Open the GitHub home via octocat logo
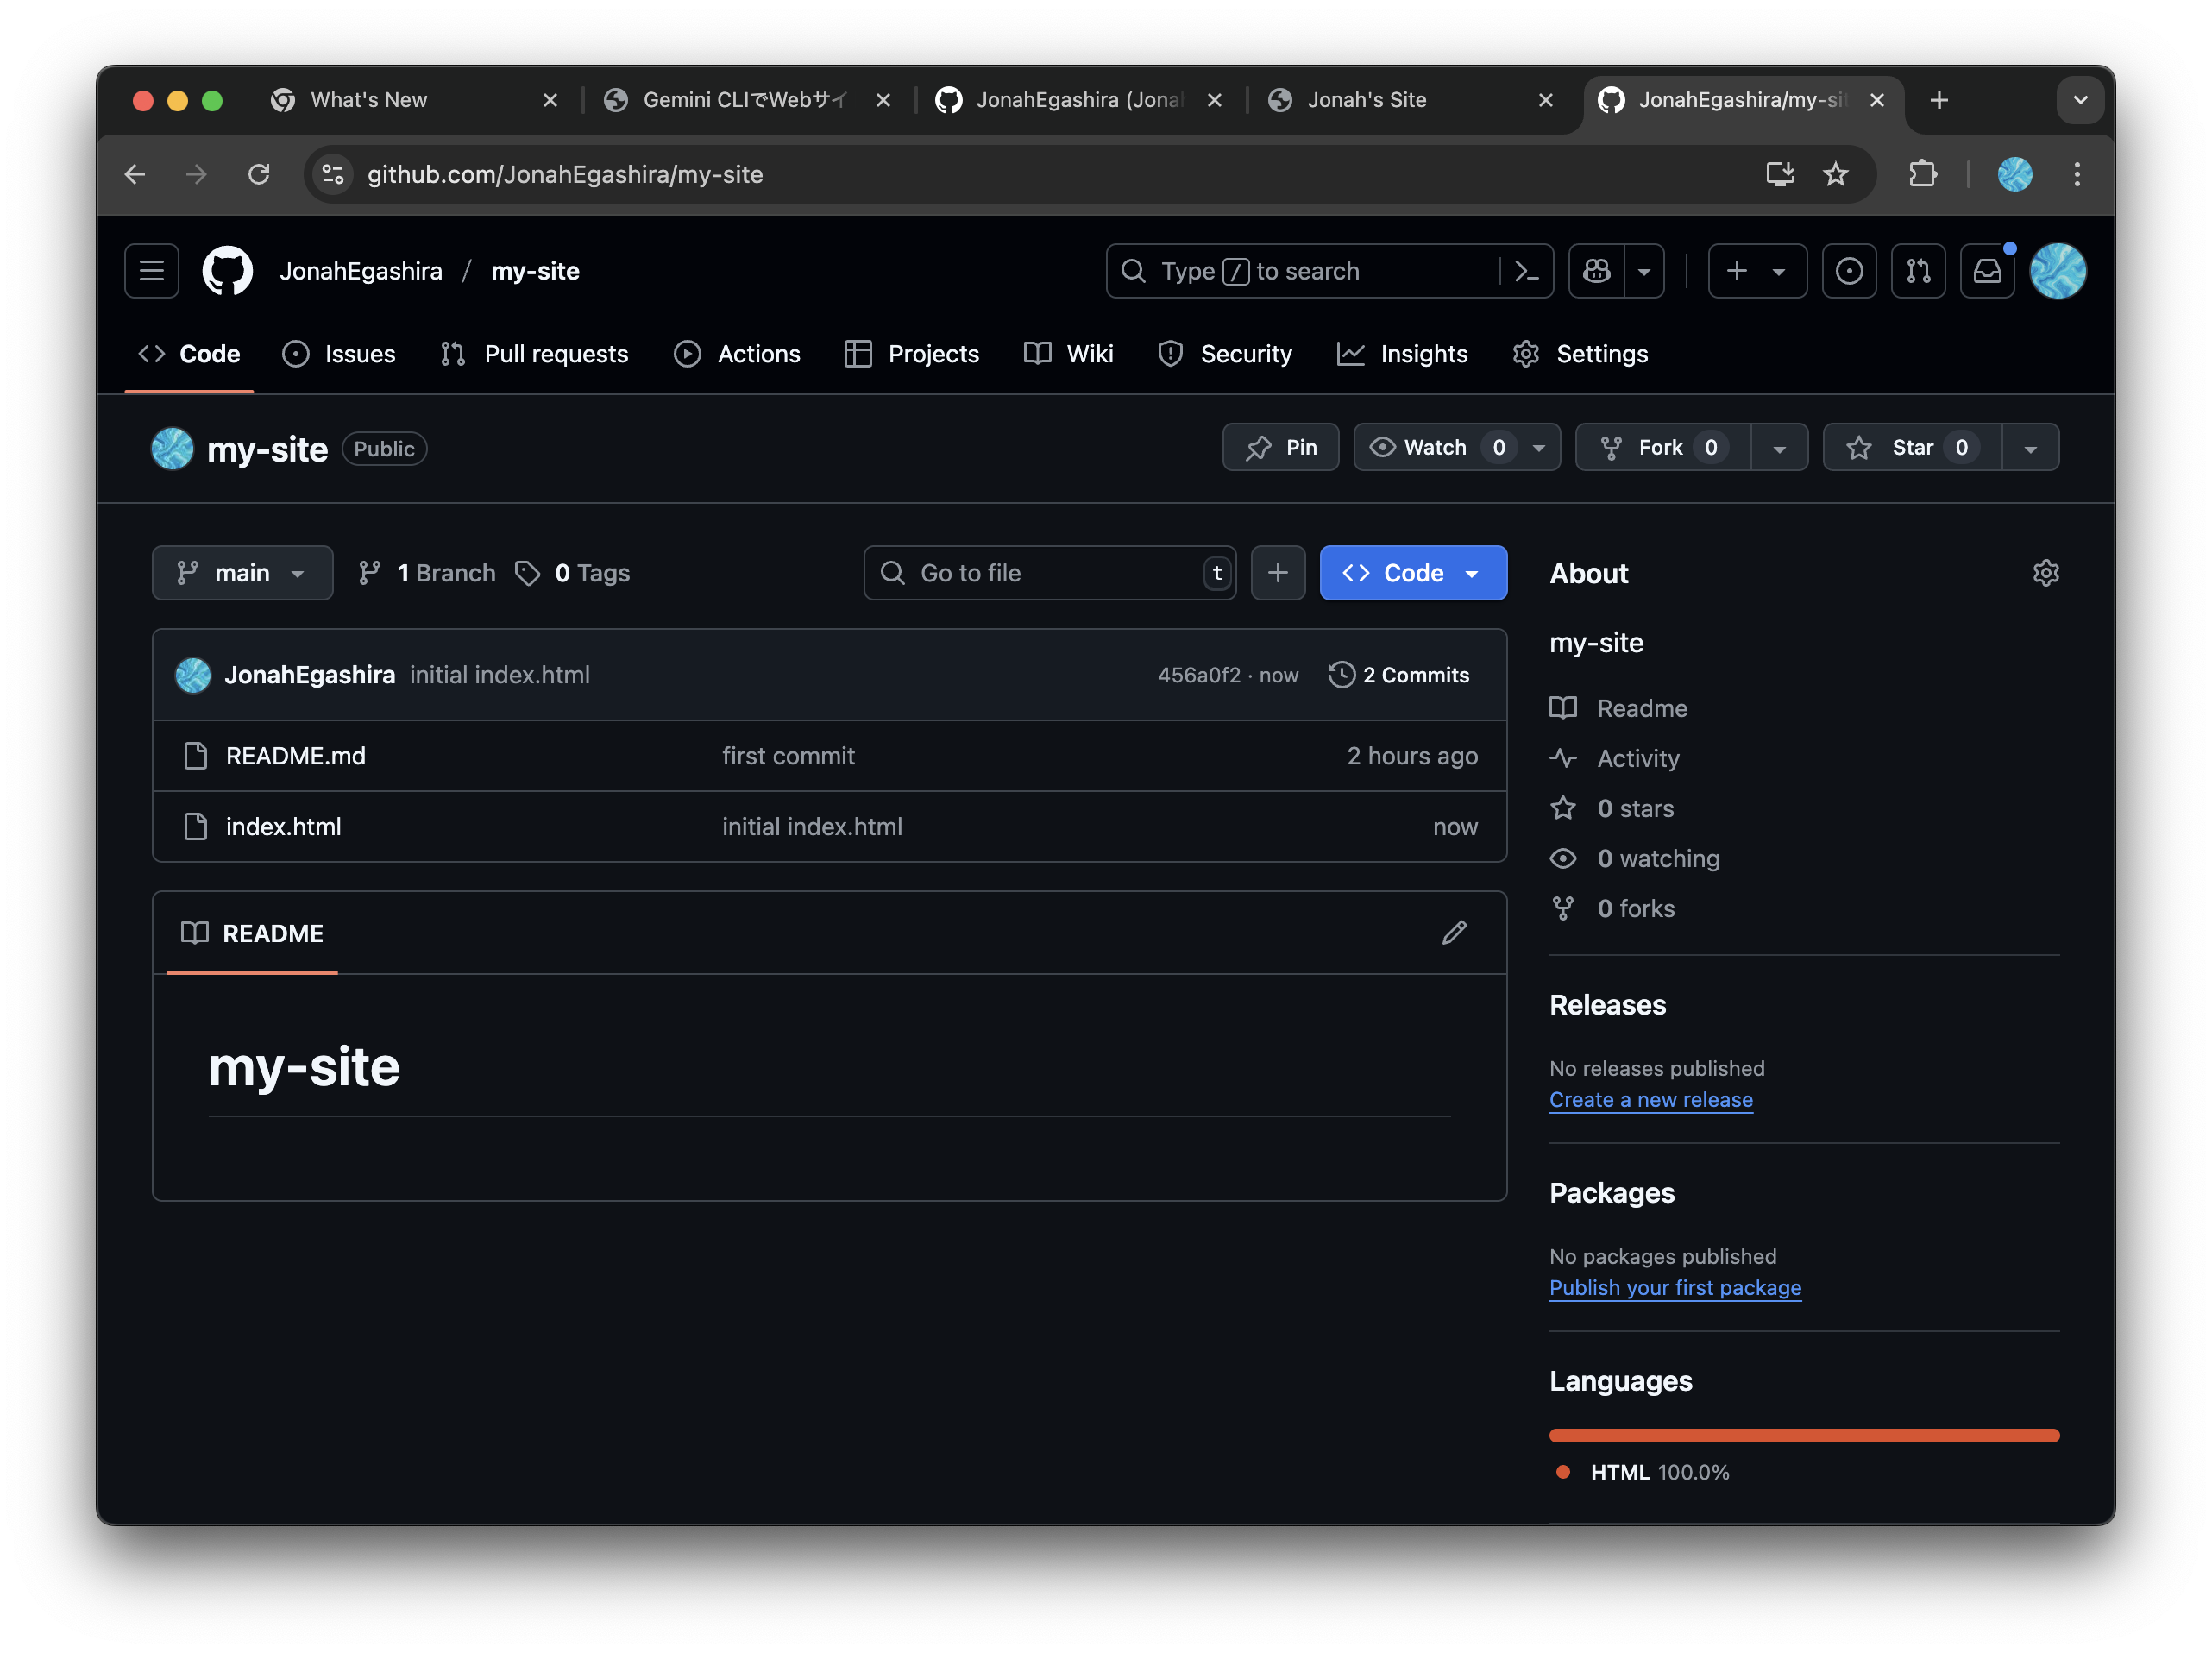The width and height of the screenshot is (2212, 1653). click(227, 270)
